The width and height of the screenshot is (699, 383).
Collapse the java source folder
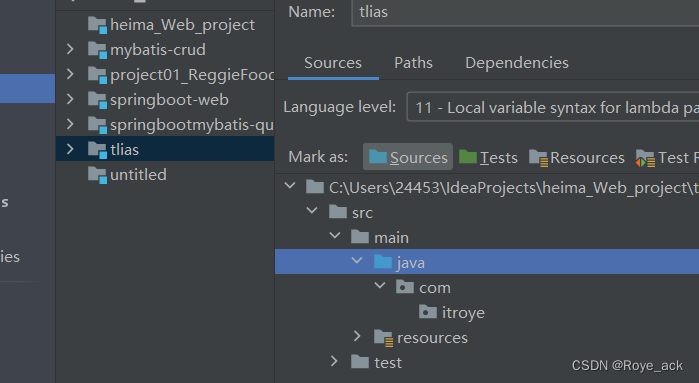357,260
